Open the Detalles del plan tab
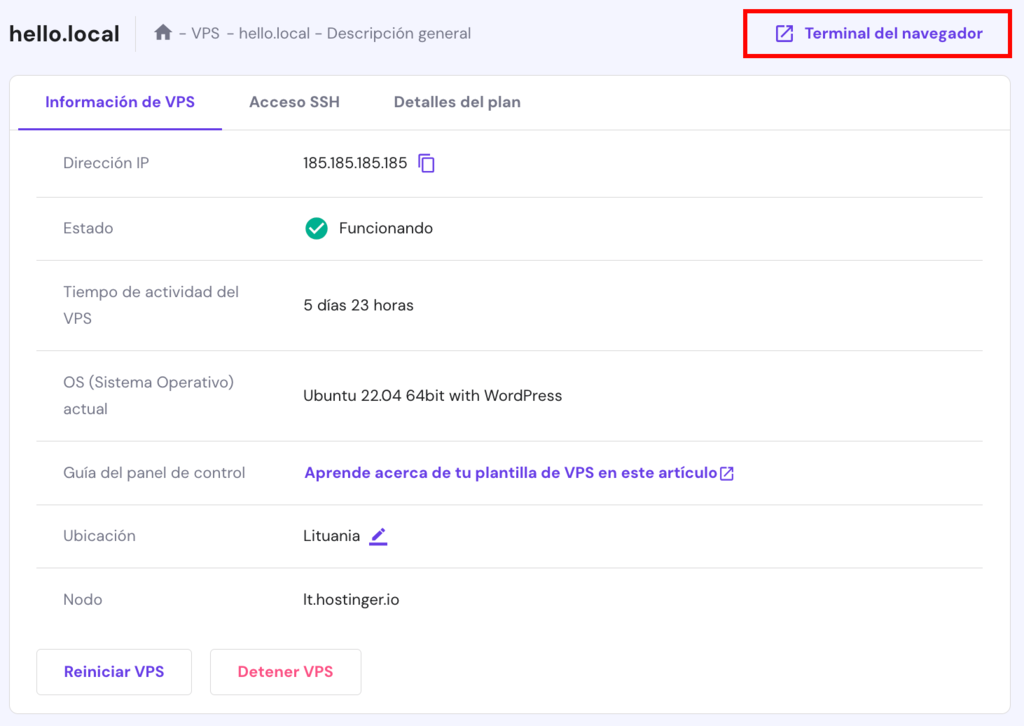 (x=457, y=102)
